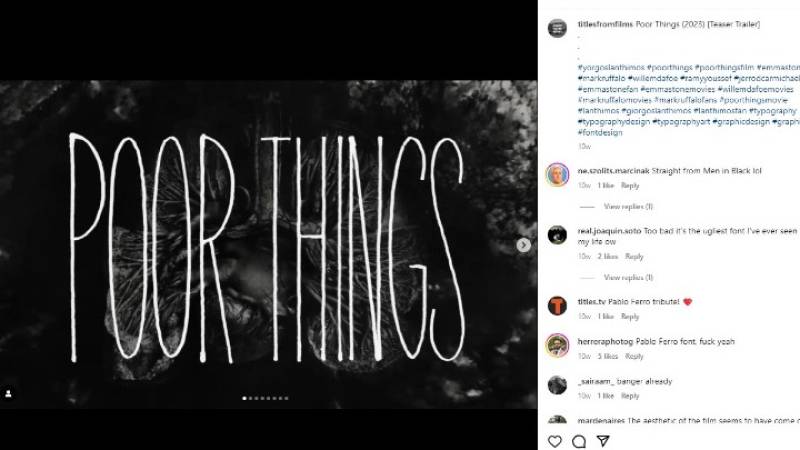Viewport: 800px width, 450px height.
Task: Like the post with the heart icon
Action: coord(555,441)
